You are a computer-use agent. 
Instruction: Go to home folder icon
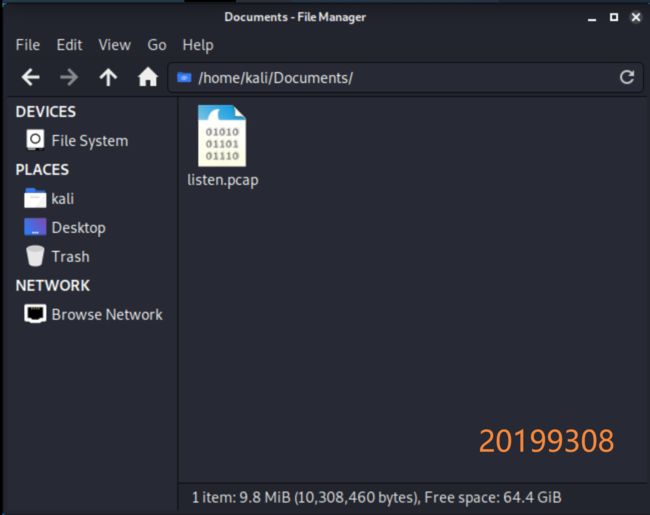[148, 77]
